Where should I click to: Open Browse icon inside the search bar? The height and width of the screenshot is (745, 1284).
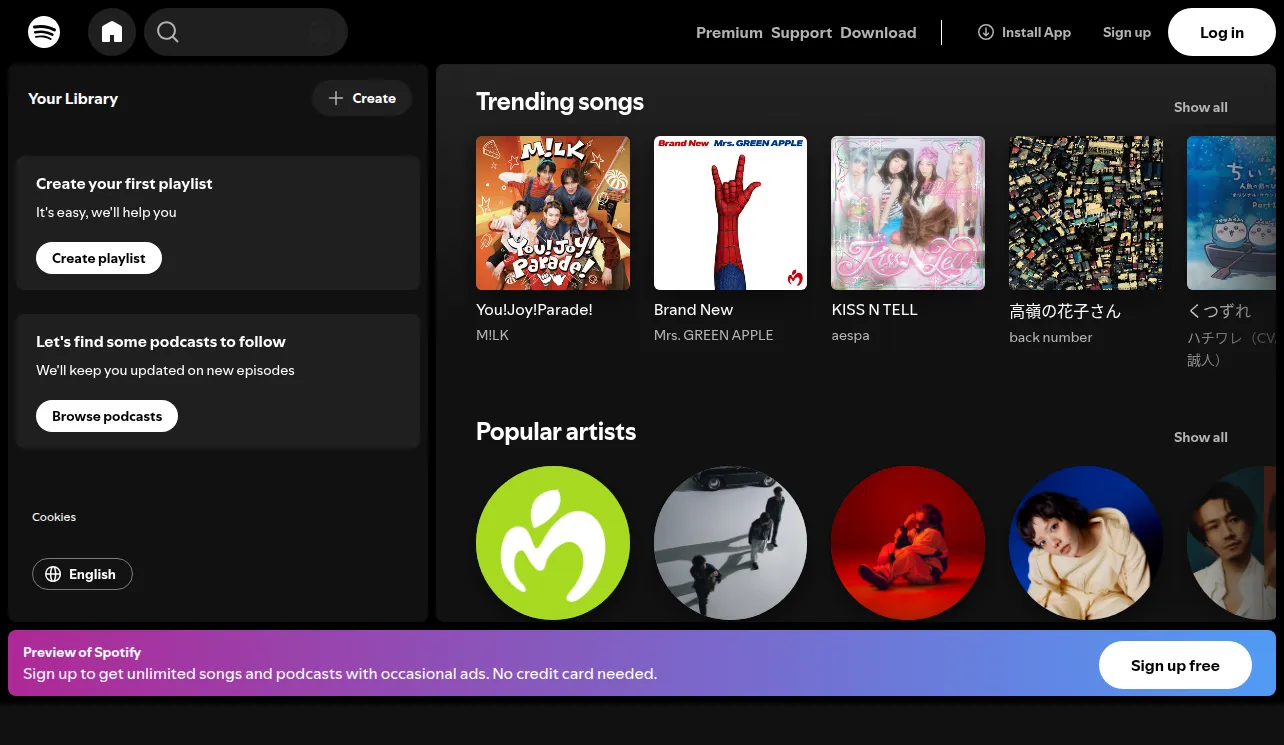[320, 32]
